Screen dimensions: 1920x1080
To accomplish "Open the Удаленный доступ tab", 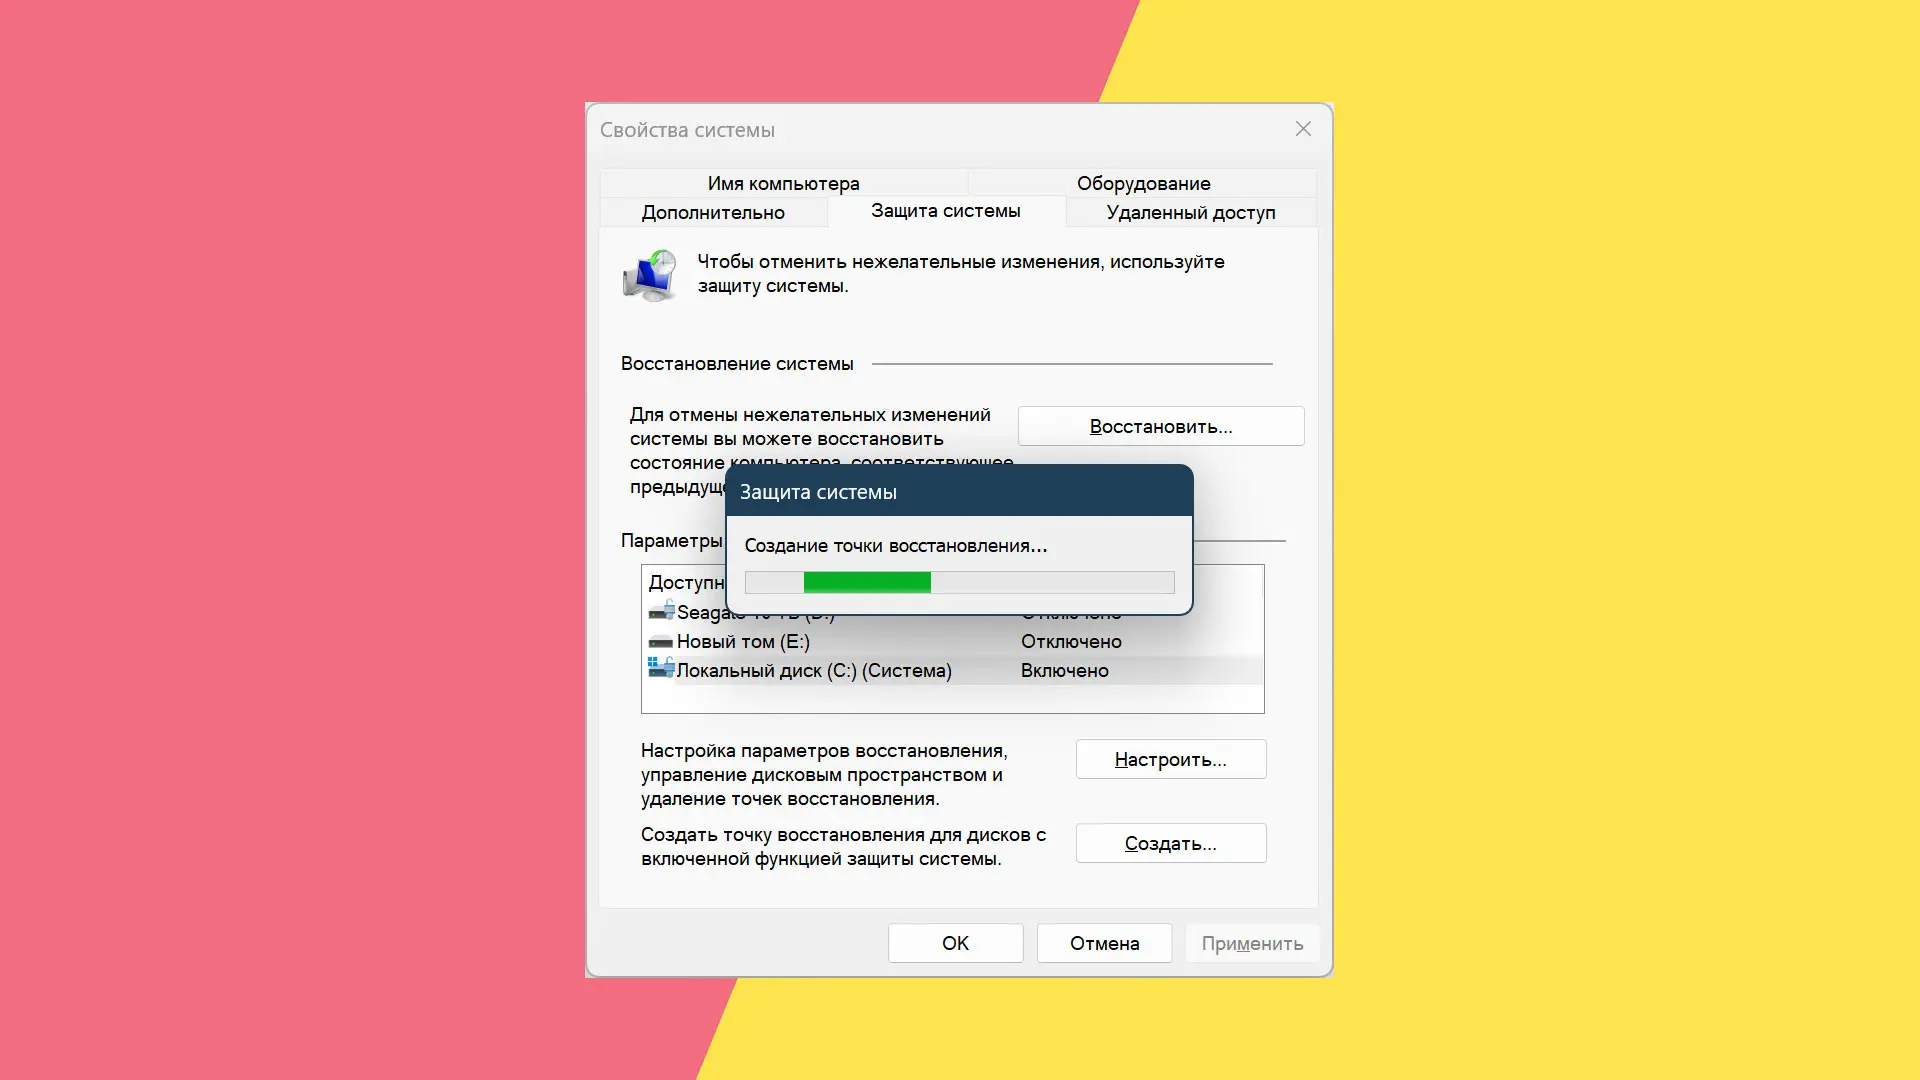I will 1191,212.
